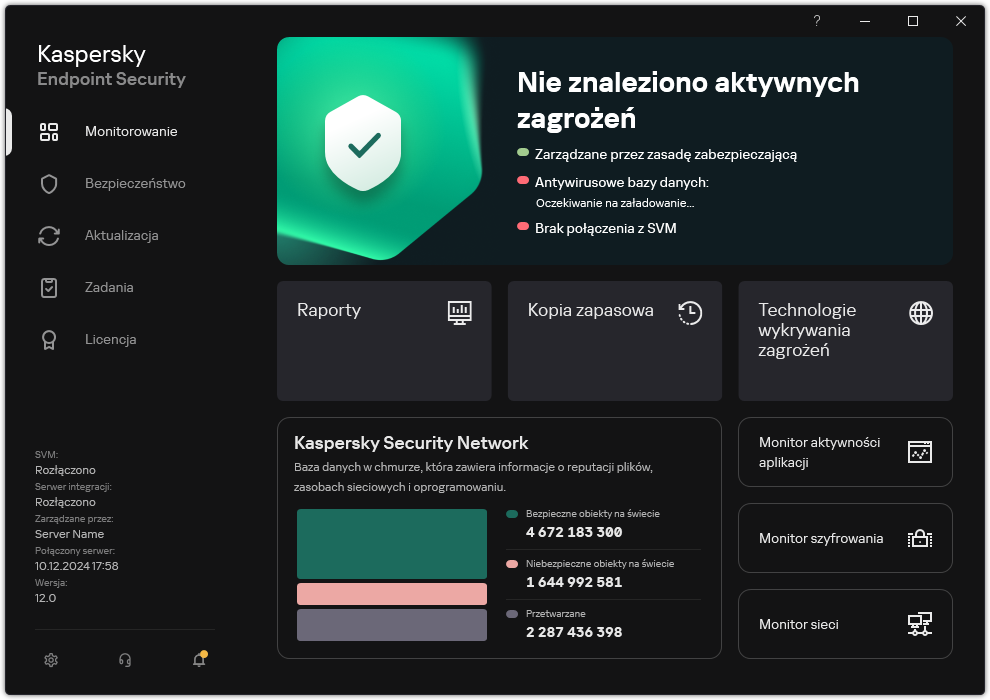Select the Zadania section in sidebar
This screenshot has height=700, width=990.
[110, 287]
